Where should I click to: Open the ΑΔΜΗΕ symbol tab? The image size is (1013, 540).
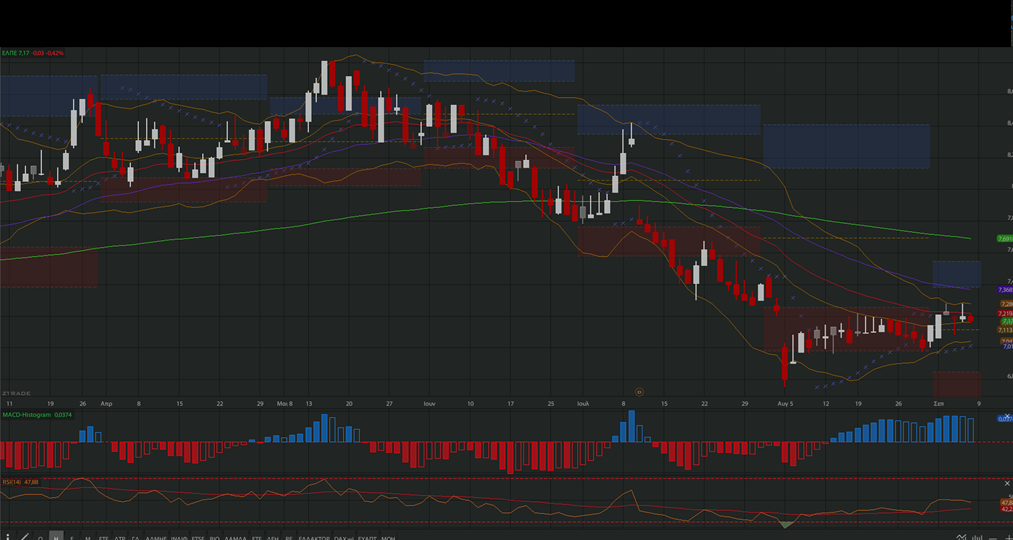(156, 537)
